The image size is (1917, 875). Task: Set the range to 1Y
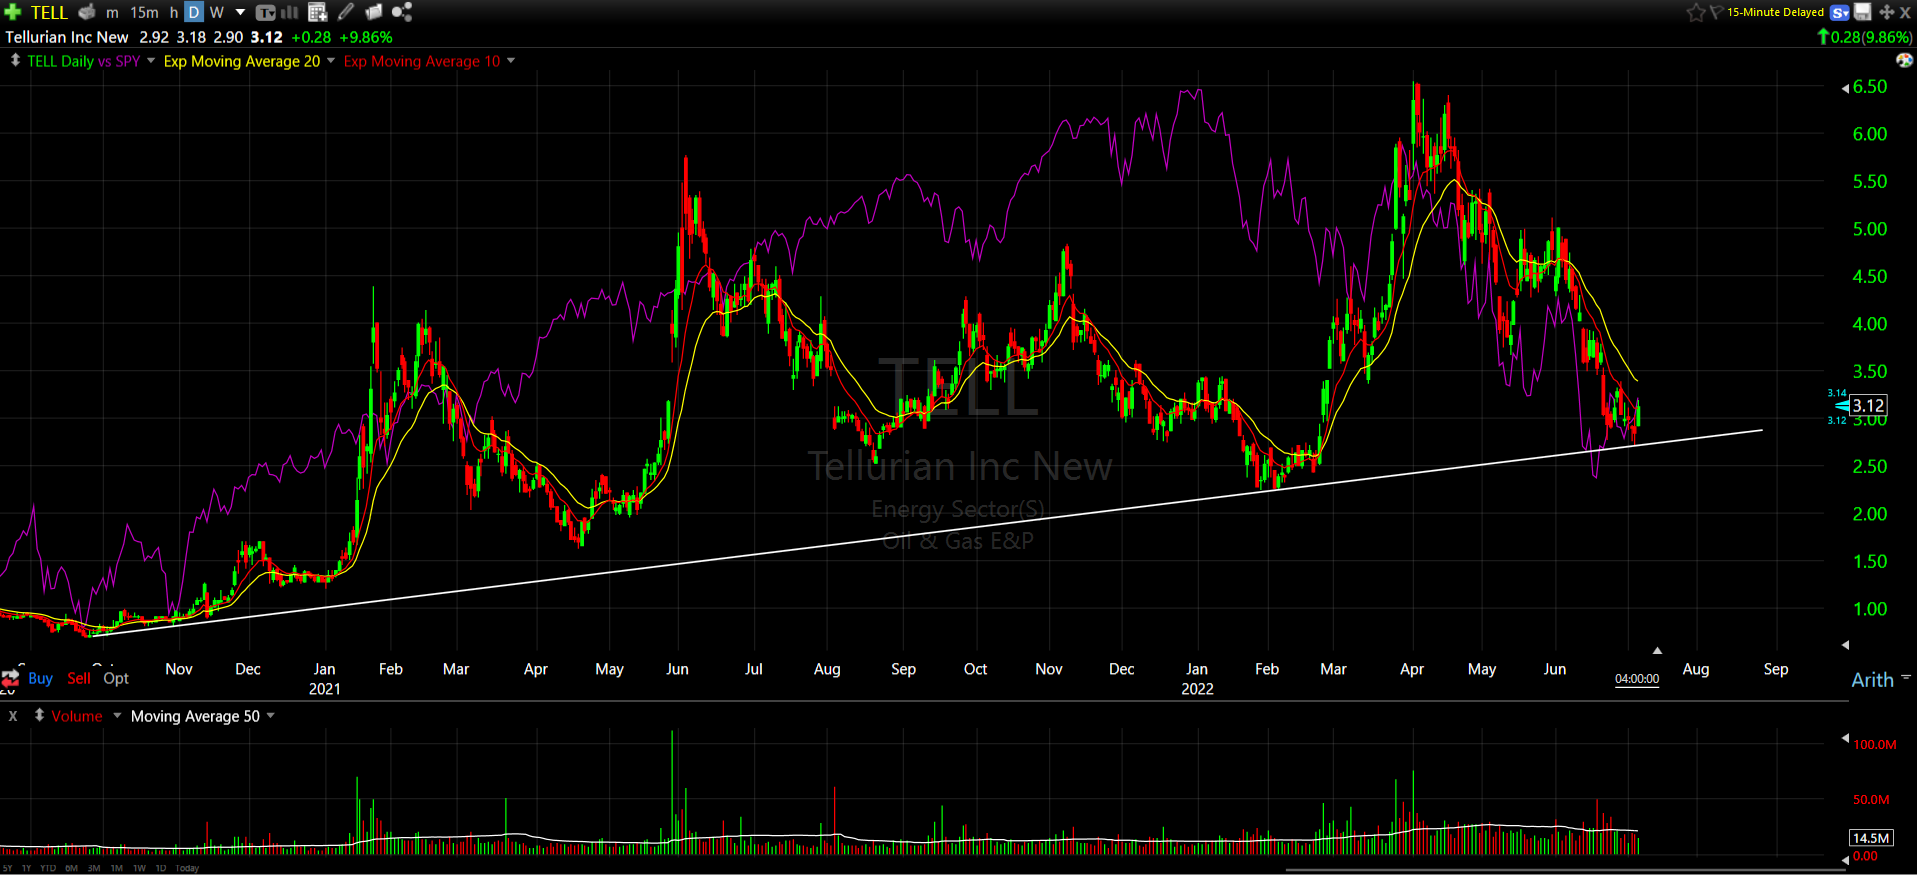[x=27, y=868]
